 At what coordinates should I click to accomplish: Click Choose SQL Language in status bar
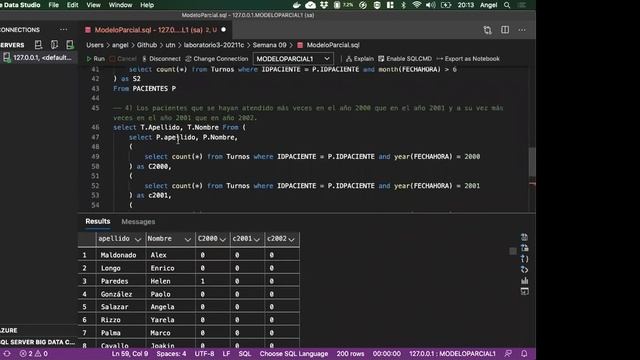pyautogui.click(x=294, y=353)
